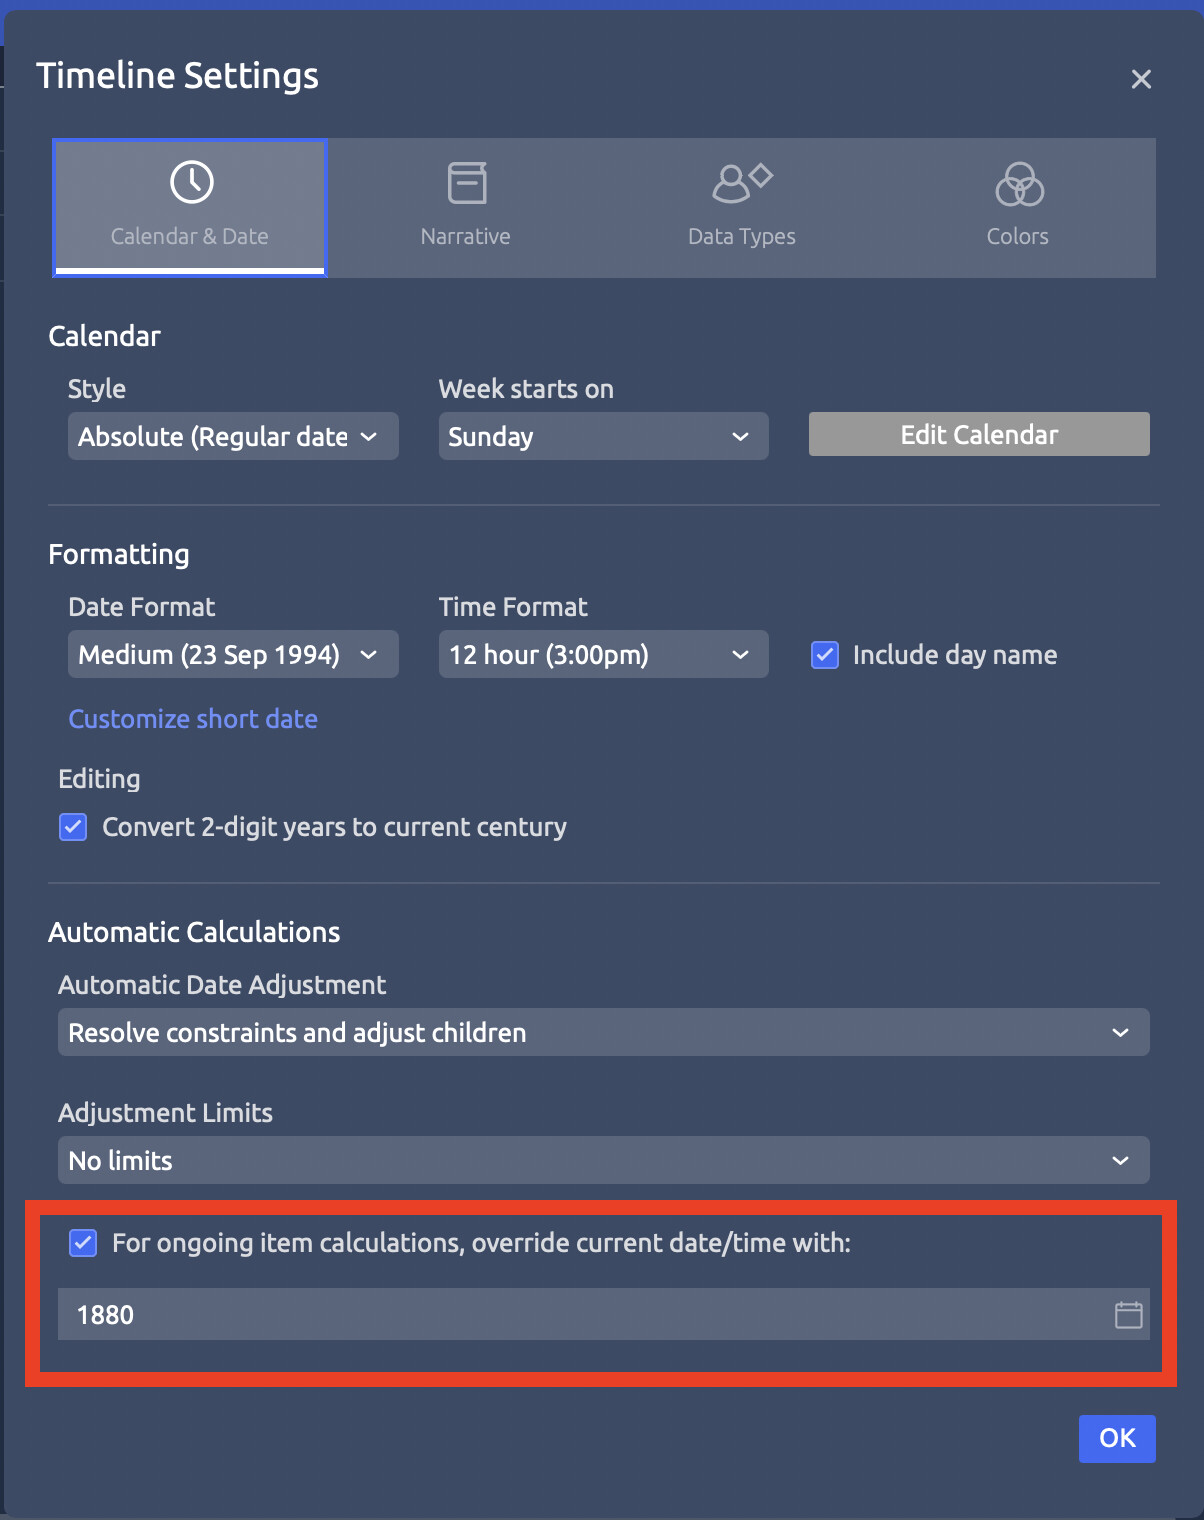The height and width of the screenshot is (1520, 1204).
Task: Click into the override date field showing 1880
Action: pos(585,1315)
